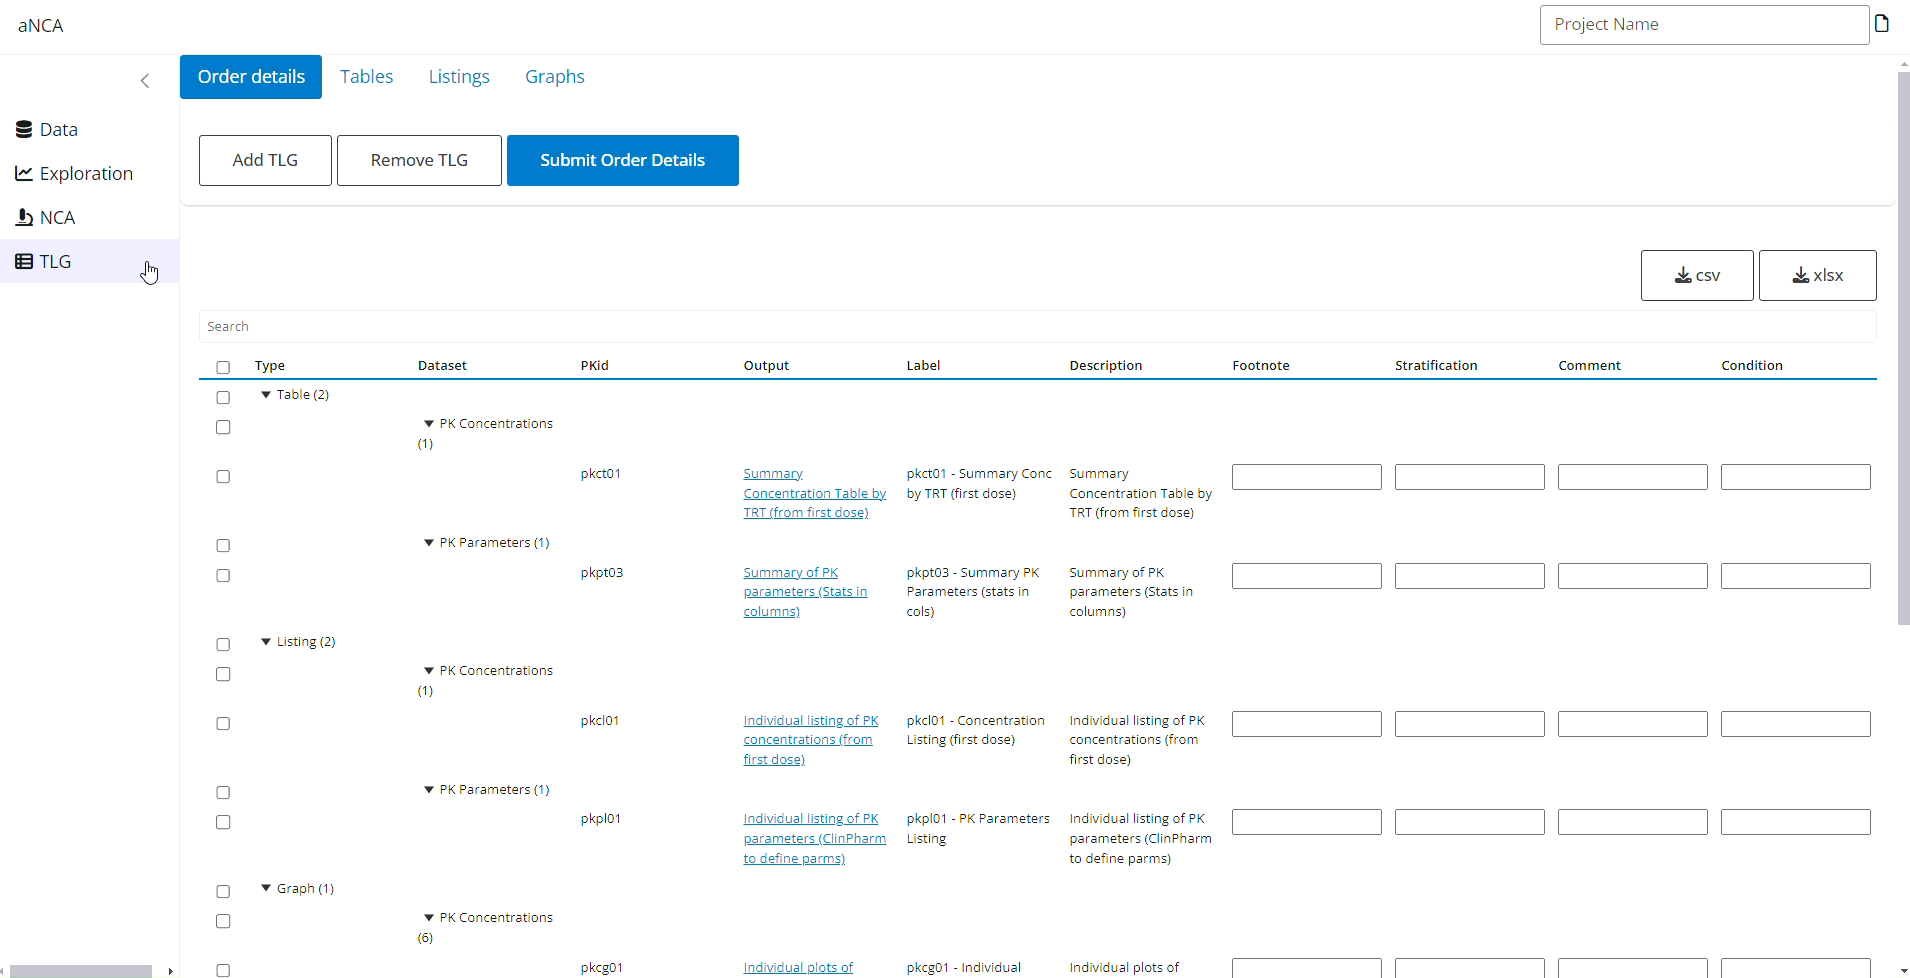Select the checkbox for row pkct01
This screenshot has width=1910, height=978.
pyautogui.click(x=223, y=476)
